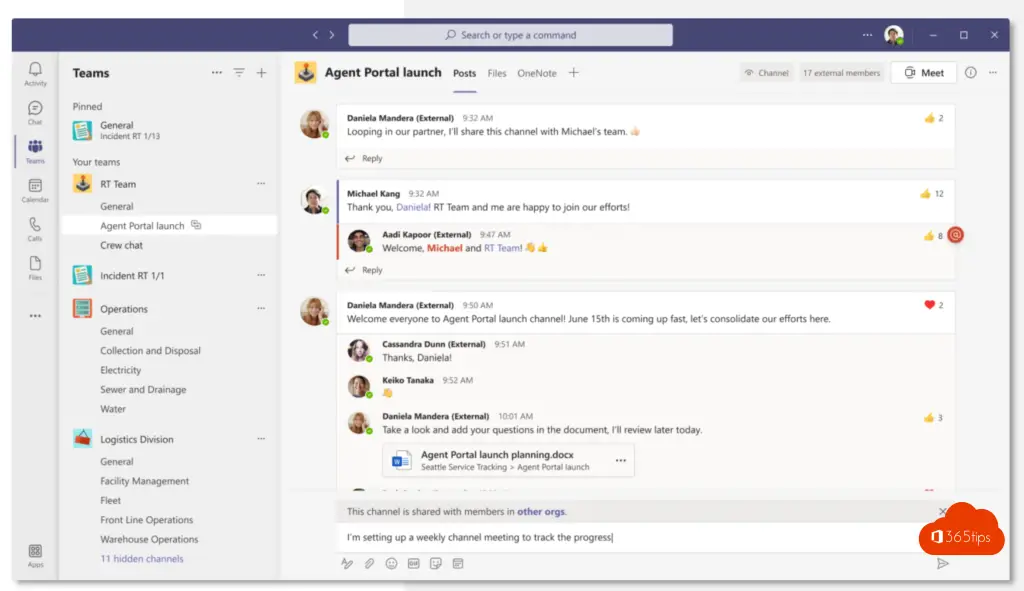Expand the 11 hidden channels link
Screen dimensions: 1024x591
pos(142,559)
